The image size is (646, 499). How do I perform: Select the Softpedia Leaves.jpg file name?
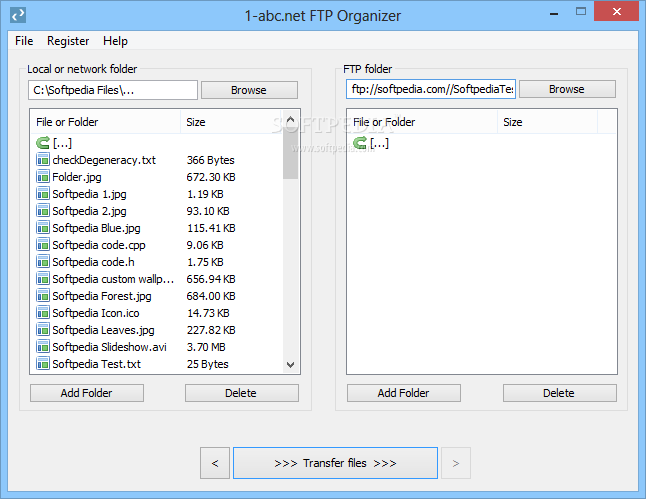coord(103,330)
